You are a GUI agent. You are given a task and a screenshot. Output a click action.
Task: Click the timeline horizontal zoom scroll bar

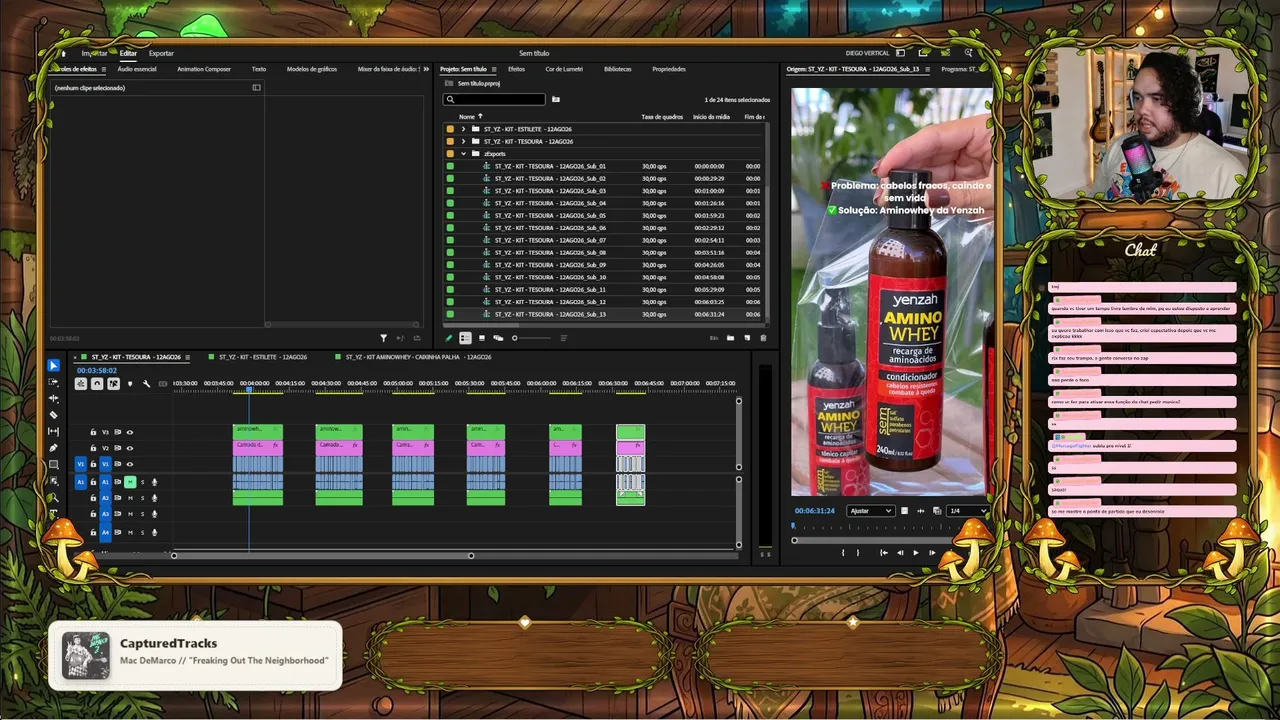(322, 556)
